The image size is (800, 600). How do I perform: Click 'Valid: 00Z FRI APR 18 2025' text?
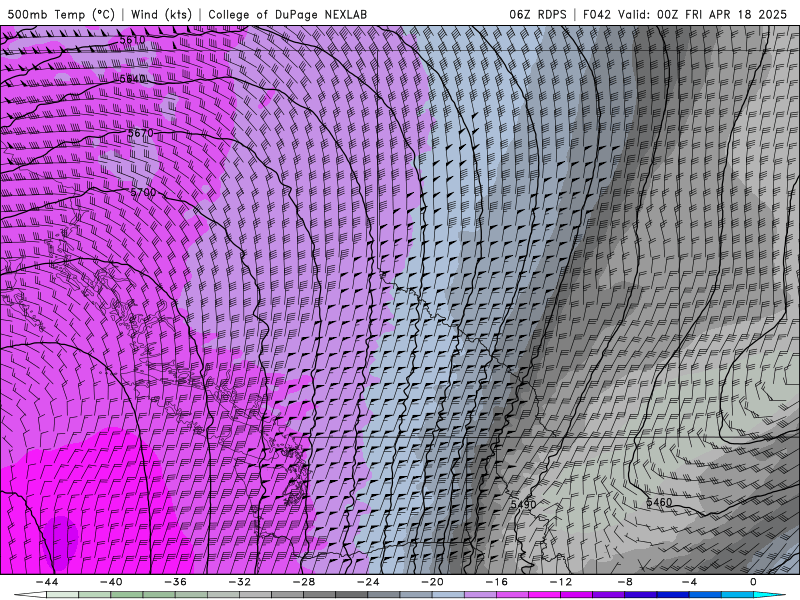coord(703,14)
